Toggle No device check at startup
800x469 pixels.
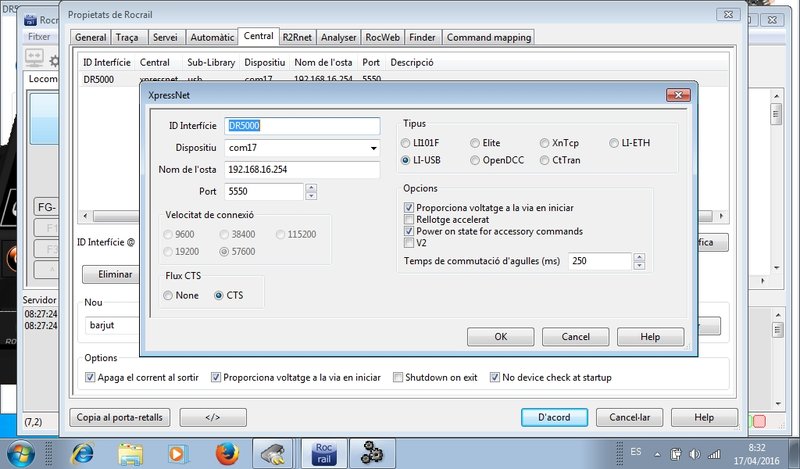tap(494, 378)
